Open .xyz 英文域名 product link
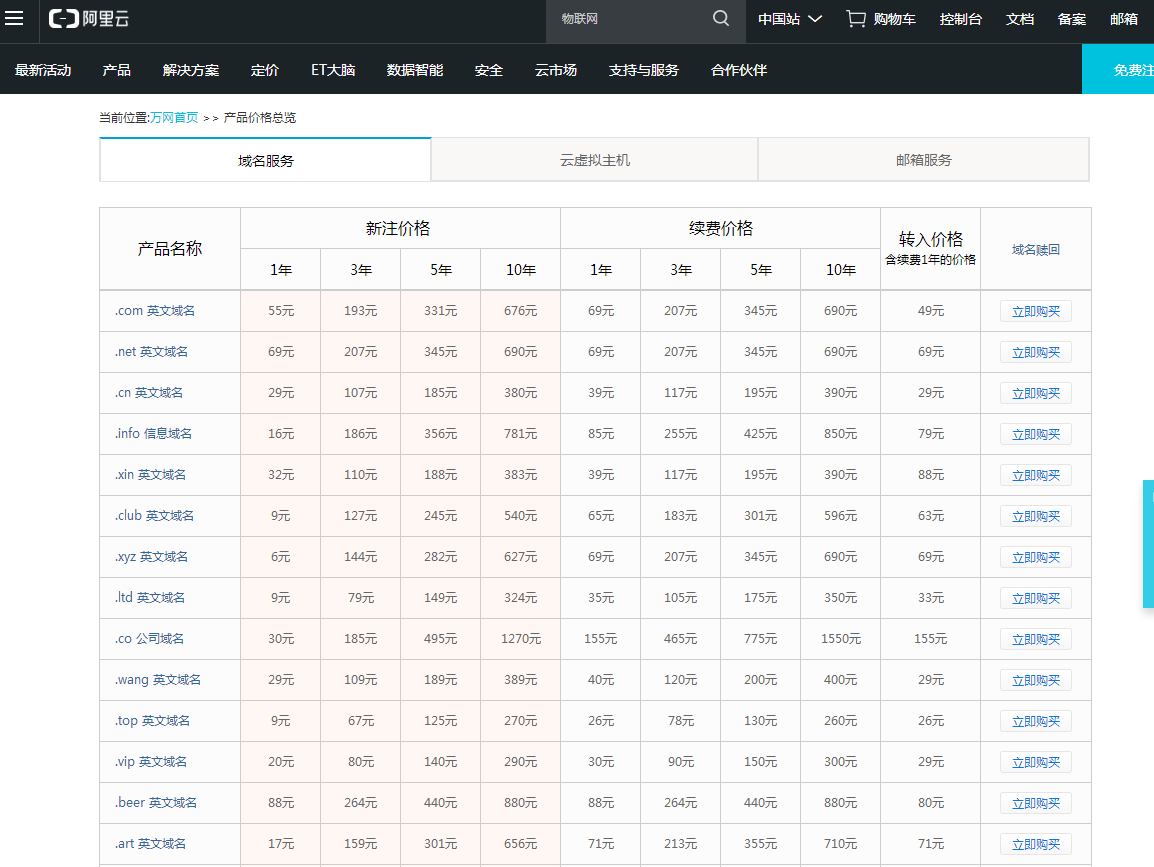1154x867 pixels. point(151,557)
